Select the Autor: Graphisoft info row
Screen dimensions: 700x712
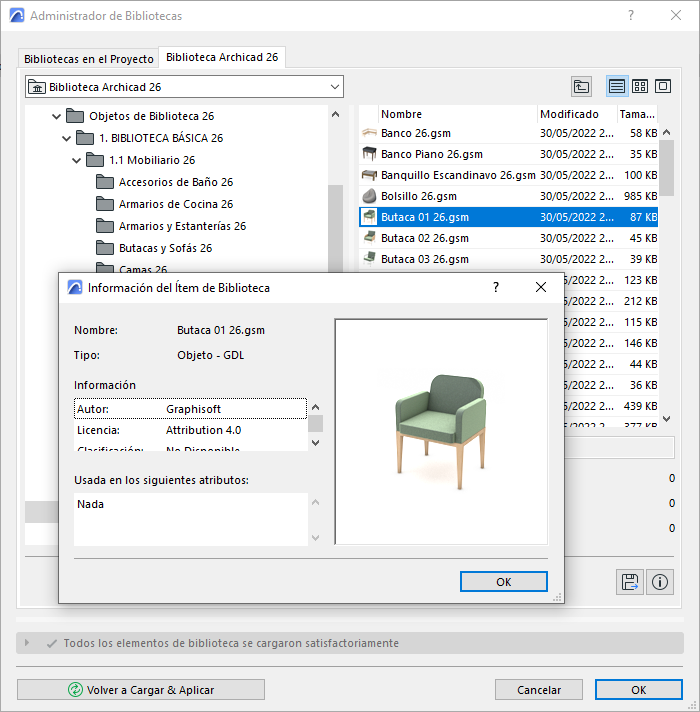coord(191,409)
